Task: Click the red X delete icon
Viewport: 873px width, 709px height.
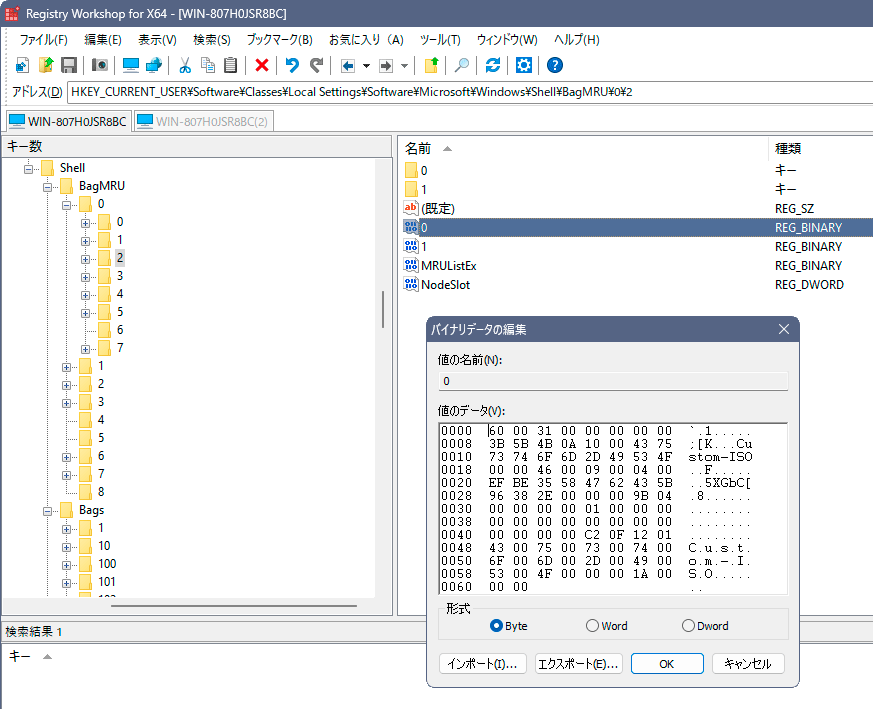Action: point(262,66)
